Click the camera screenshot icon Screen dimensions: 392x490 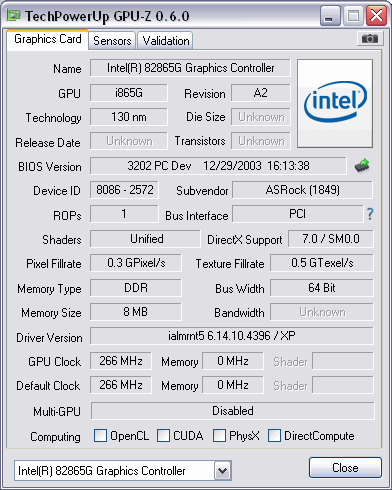click(370, 39)
